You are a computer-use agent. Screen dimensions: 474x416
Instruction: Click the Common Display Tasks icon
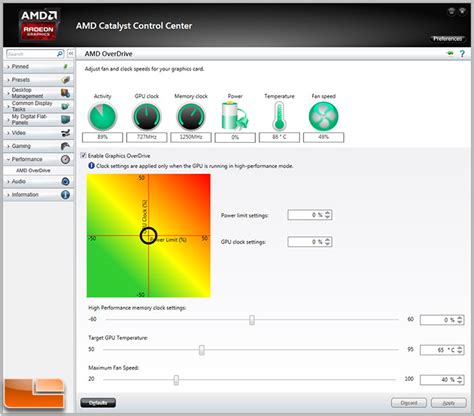(65, 106)
